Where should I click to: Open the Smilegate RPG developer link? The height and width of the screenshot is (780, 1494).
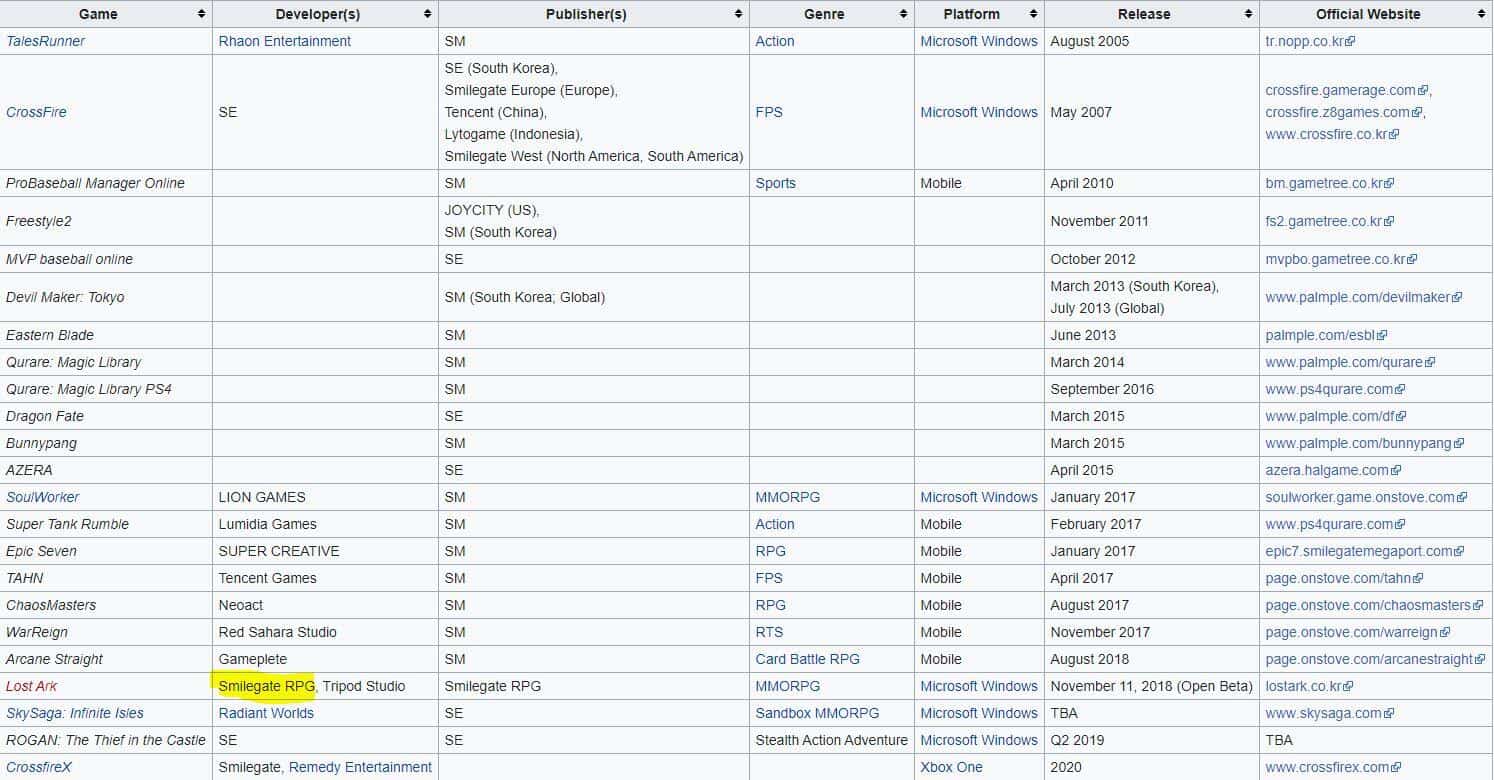(x=267, y=686)
